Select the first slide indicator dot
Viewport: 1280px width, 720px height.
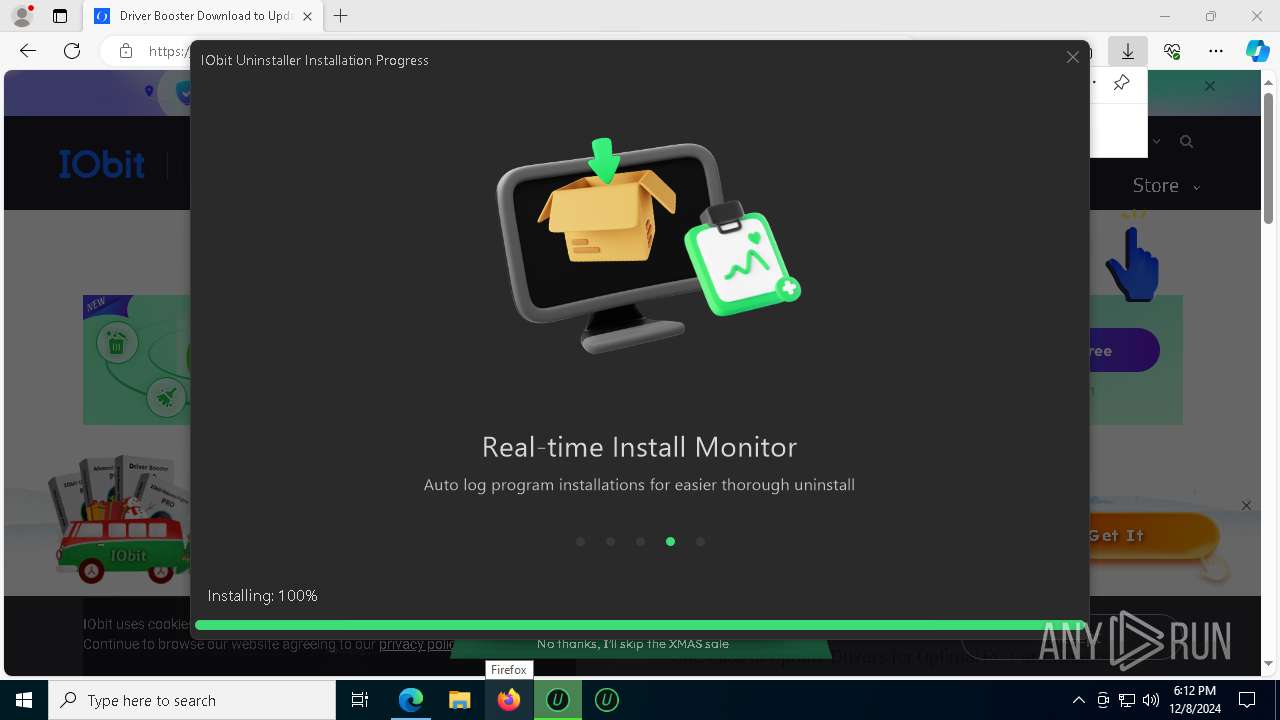coord(580,541)
